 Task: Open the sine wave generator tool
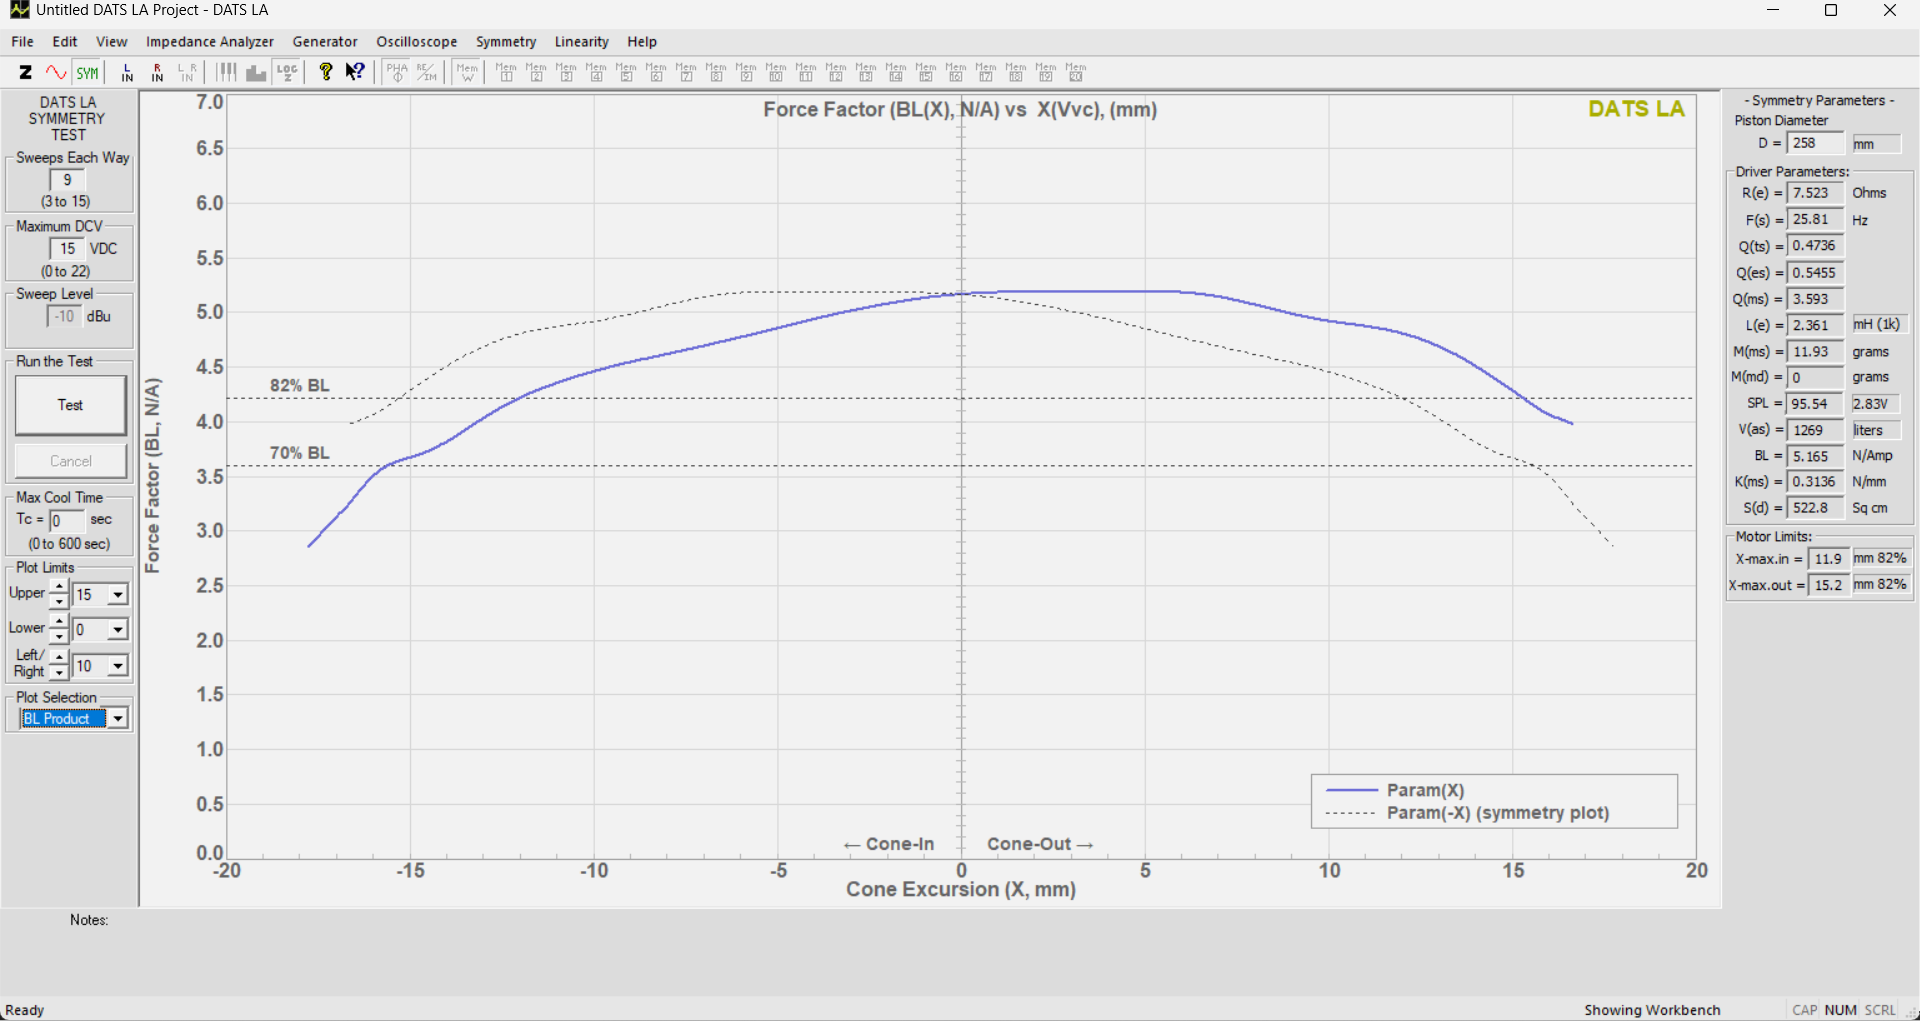coord(56,72)
